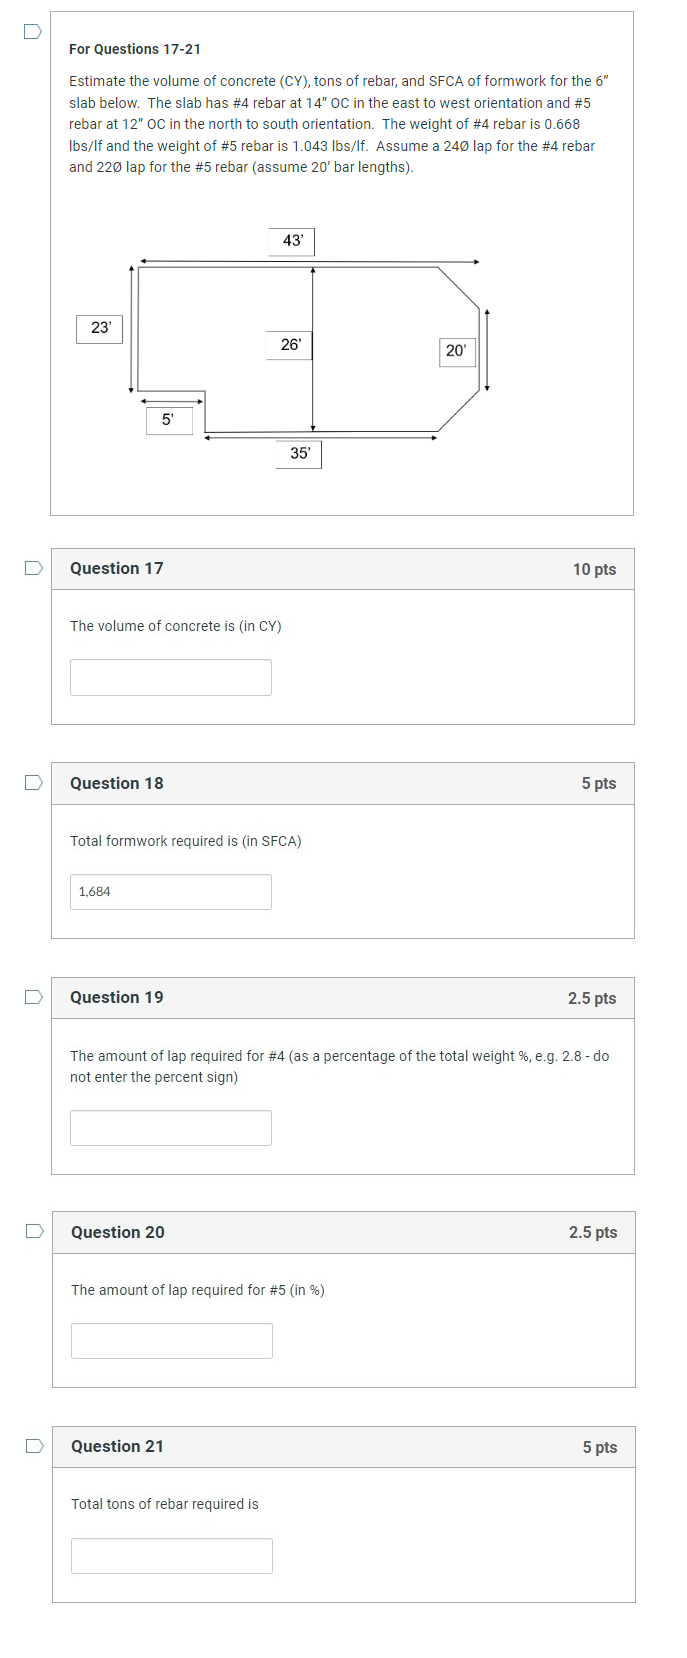Flag Question 20 with the bookmark pin icon
Screen dimensions: 687x1658
point(33,1231)
